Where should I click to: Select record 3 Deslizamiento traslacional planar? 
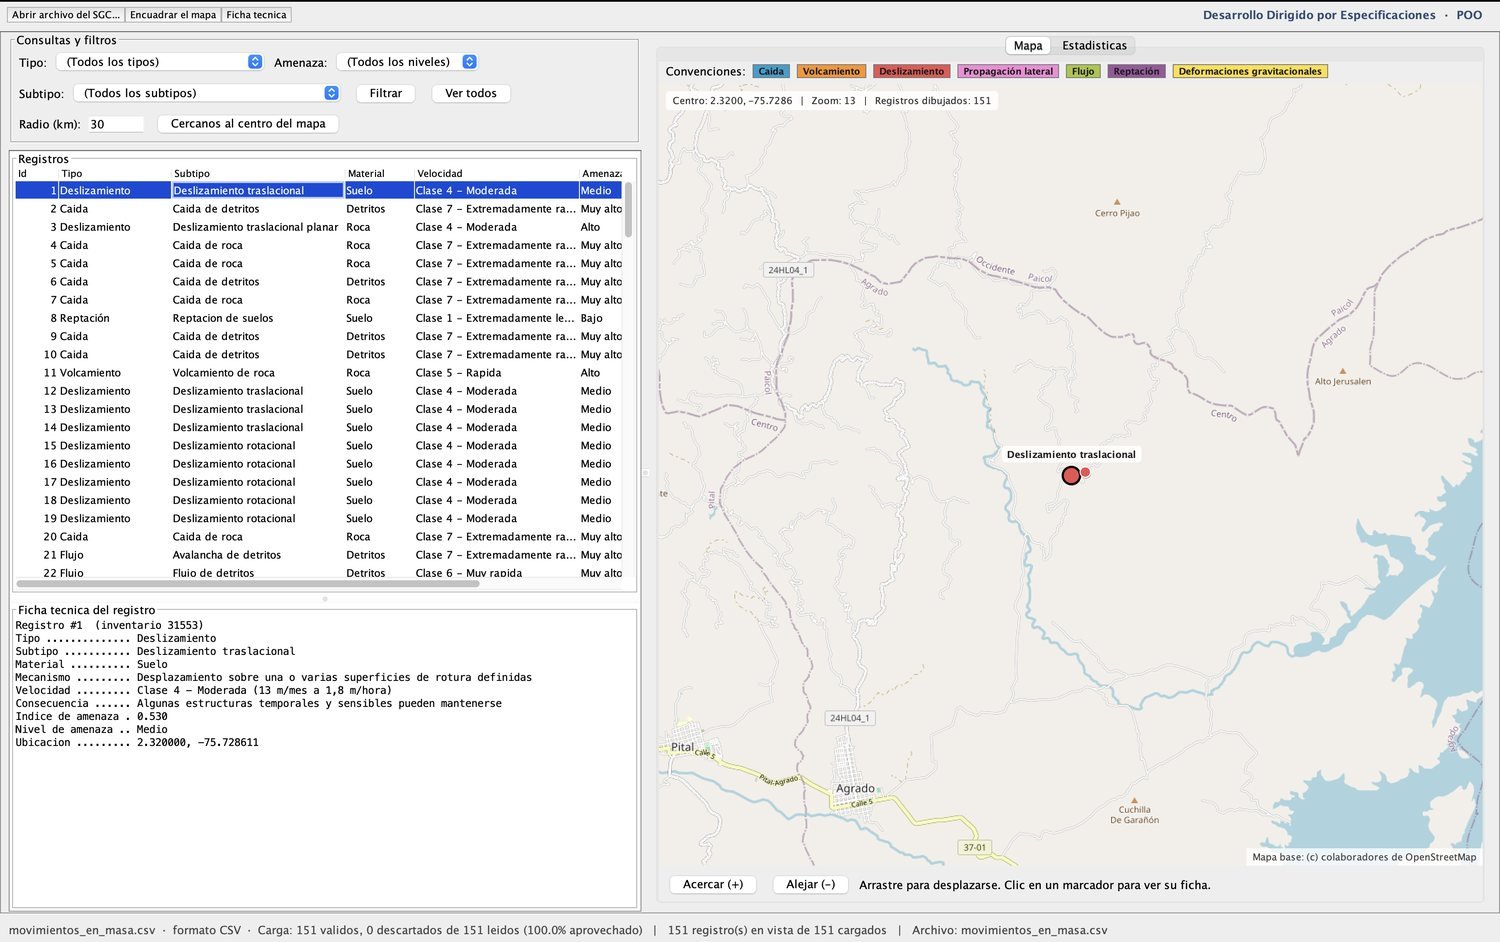(x=318, y=227)
